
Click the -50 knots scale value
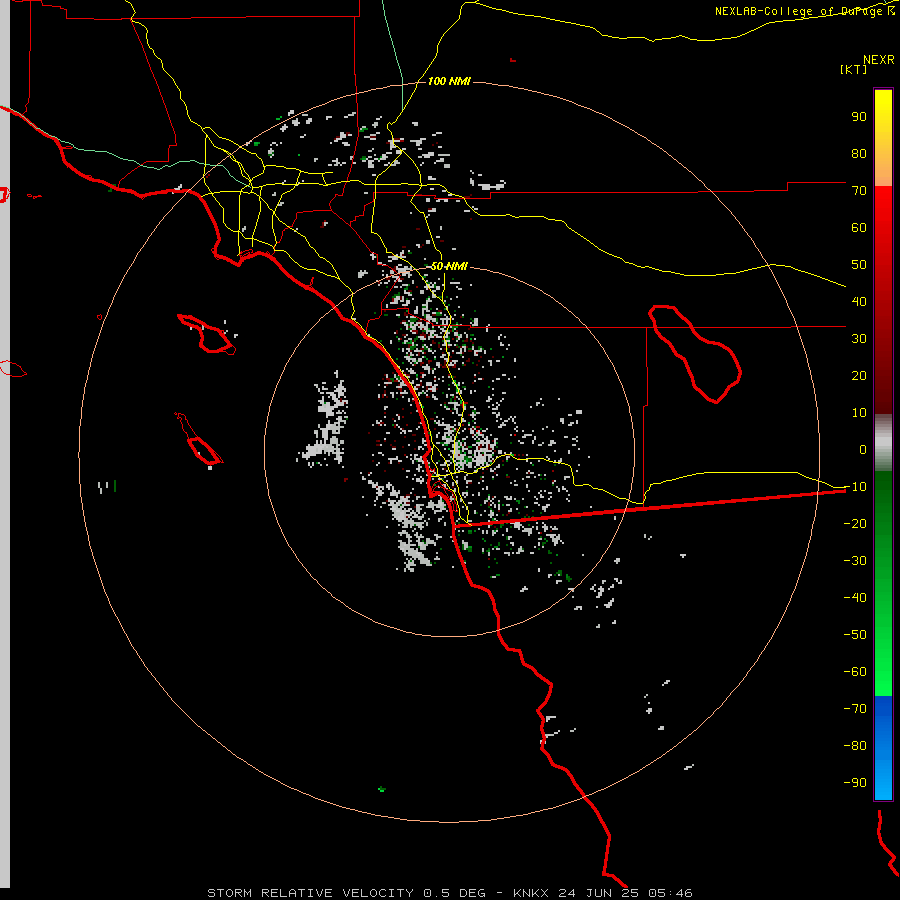[855, 635]
